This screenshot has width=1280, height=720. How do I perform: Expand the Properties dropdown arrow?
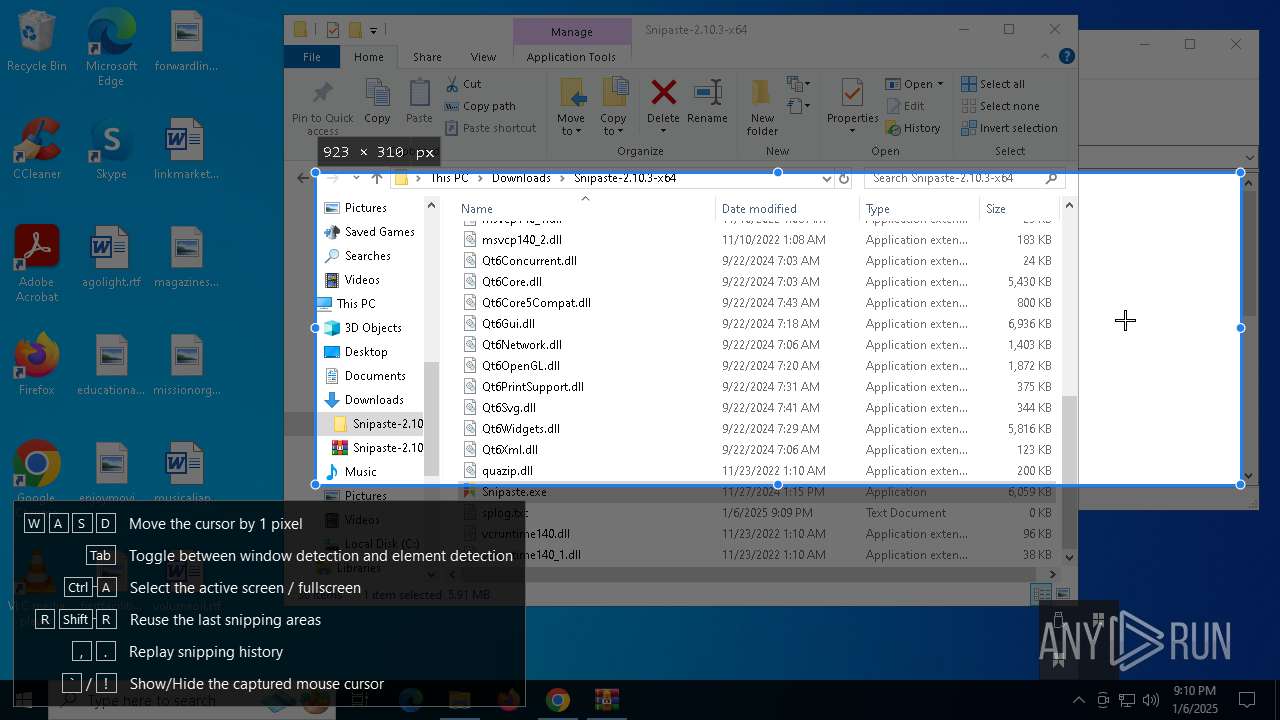pyautogui.click(x=852, y=131)
